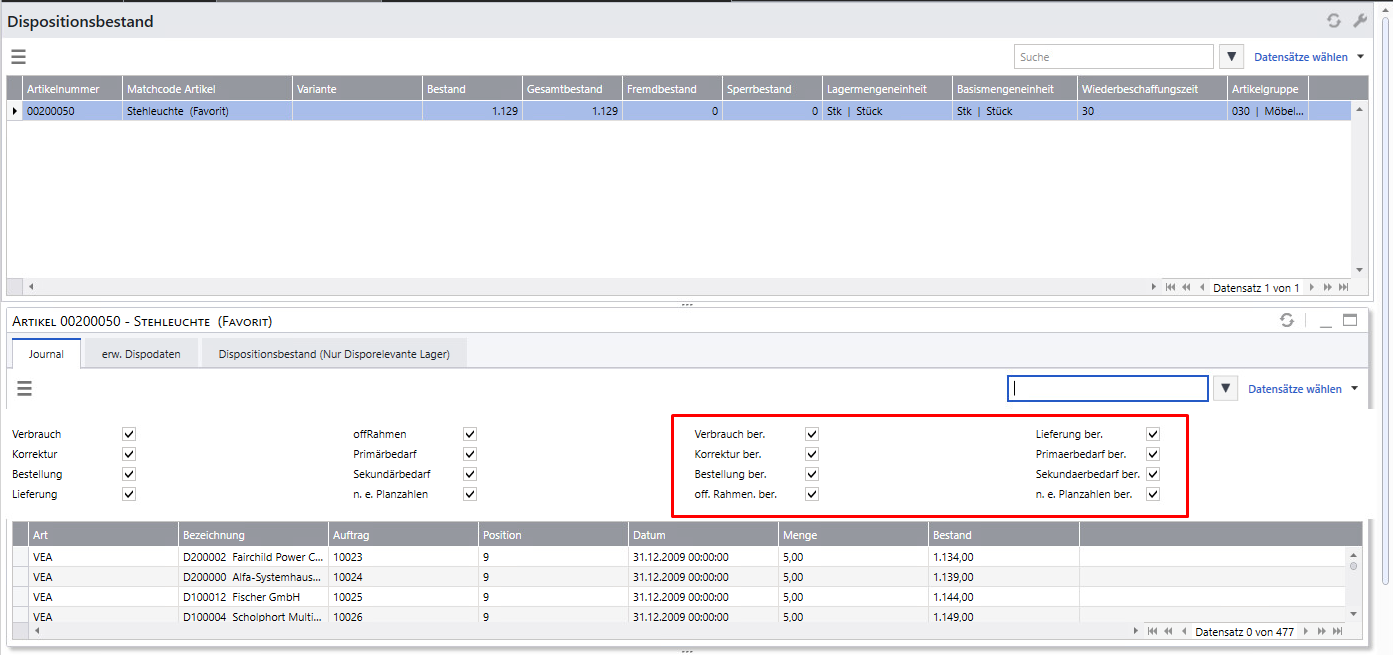The image size is (1393, 655).
Task: Click the refresh icon in Dispositionsbestand header
Action: point(1333,20)
